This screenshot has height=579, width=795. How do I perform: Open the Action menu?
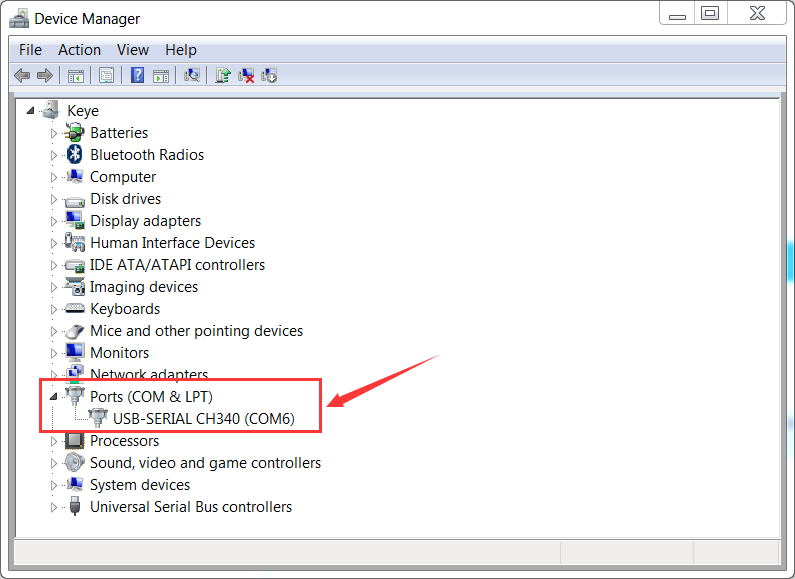(x=79, y=50)
